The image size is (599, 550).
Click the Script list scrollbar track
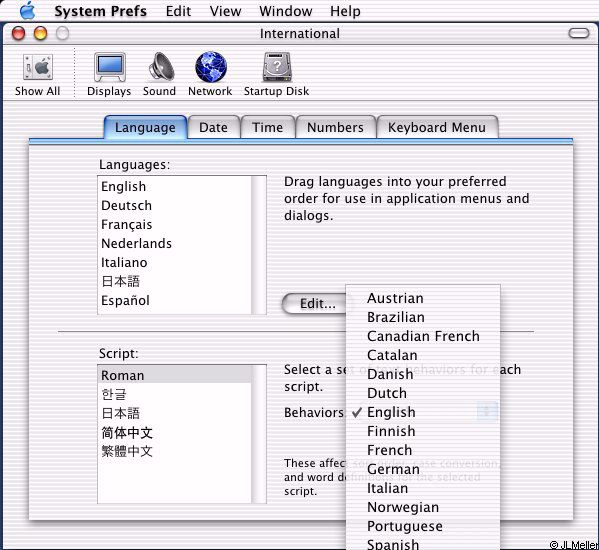[x=259, y=434]
